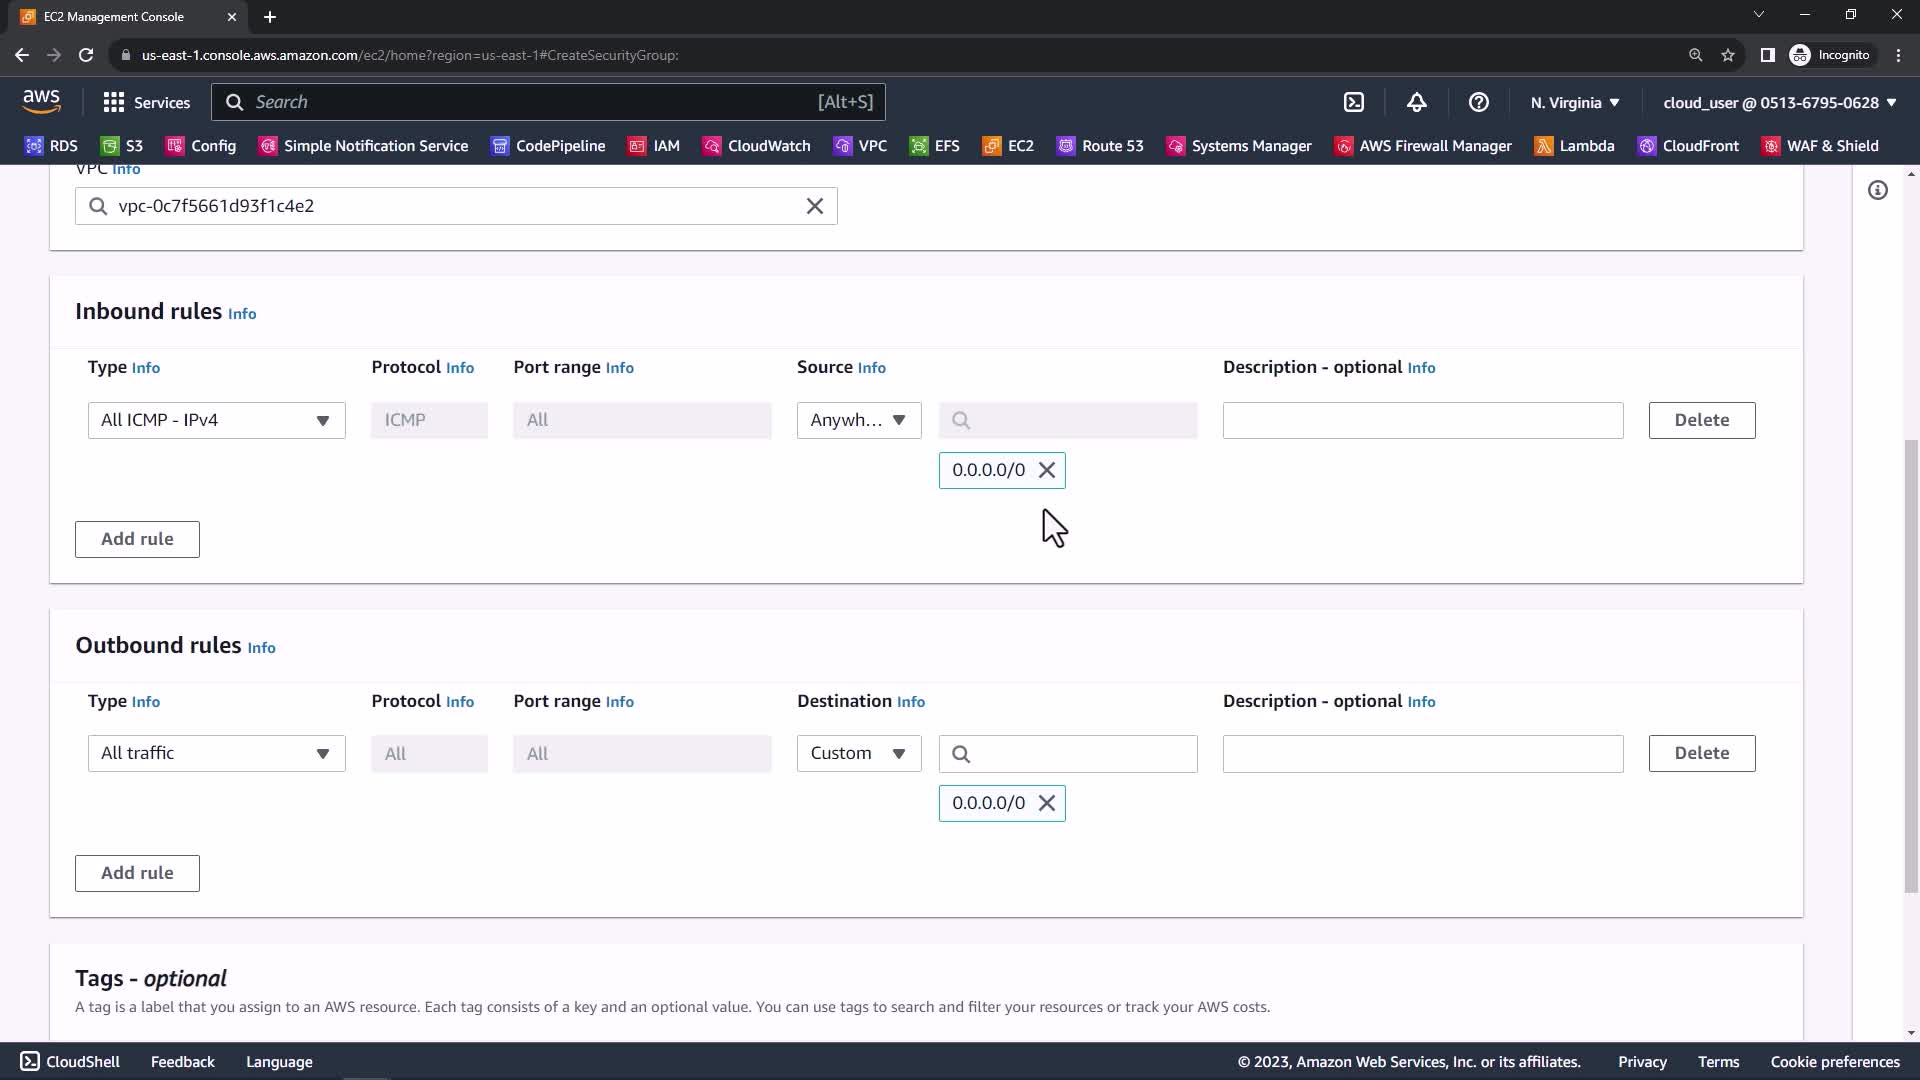Click the help question mark icon
The height and width of the screenshot is (1080, 1920).
click(1478, 102)
